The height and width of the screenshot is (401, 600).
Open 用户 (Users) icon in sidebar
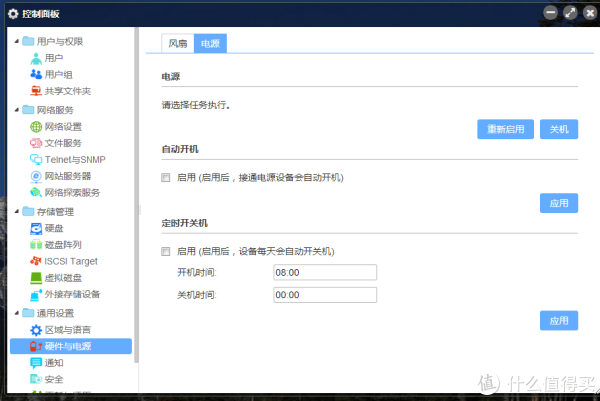pyautogui.click(x=37, y=58)
